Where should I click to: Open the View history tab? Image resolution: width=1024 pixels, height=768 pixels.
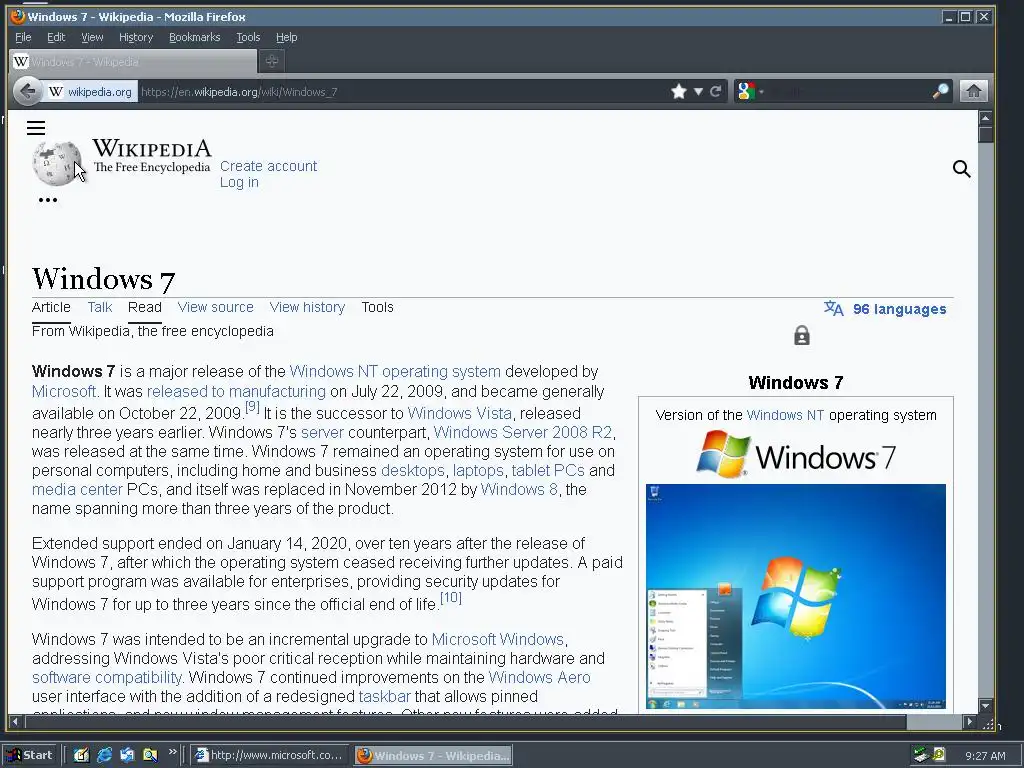pyautogui.click(x=307, y=307)
